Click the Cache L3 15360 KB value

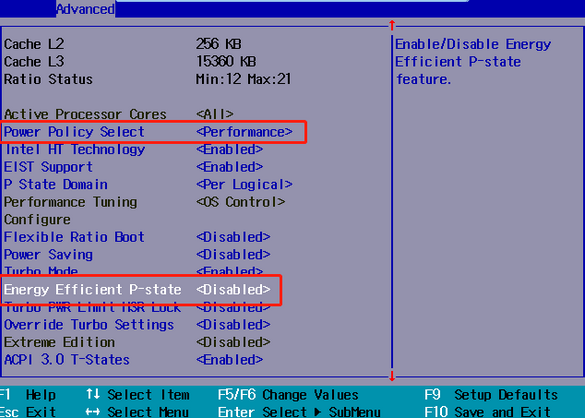(226, 62)
